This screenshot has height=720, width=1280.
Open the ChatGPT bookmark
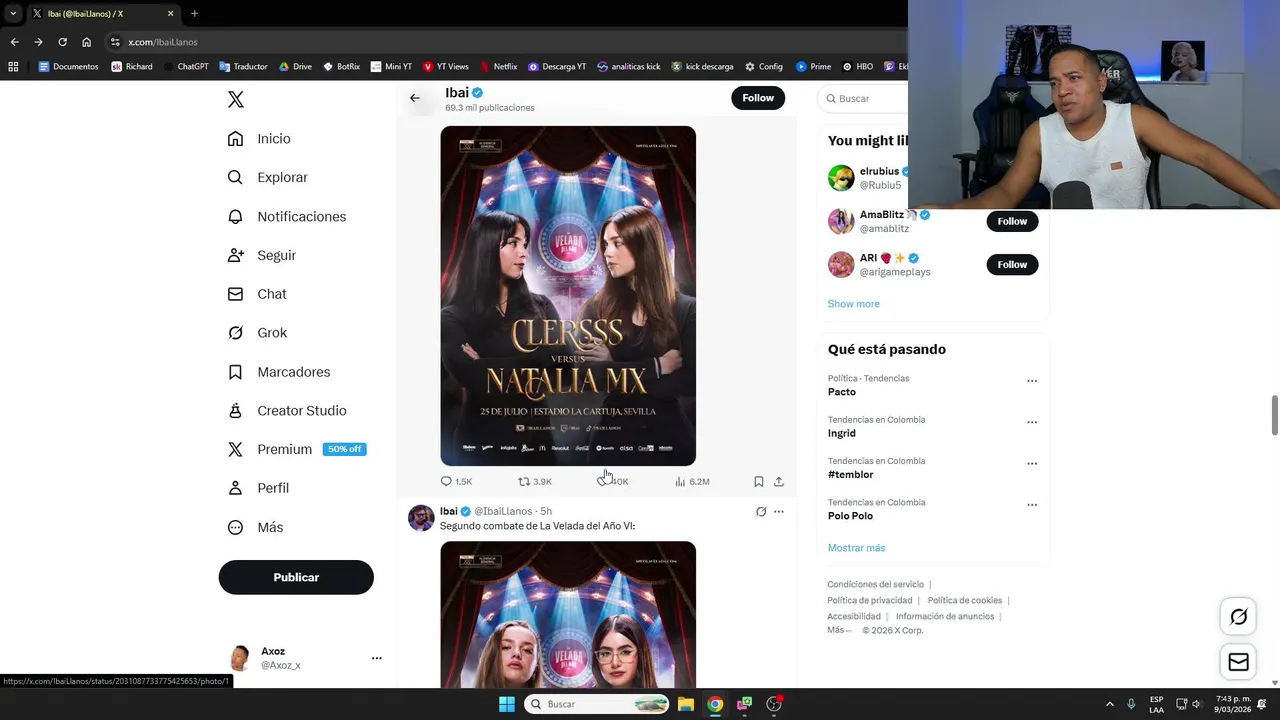click(184, 67)
